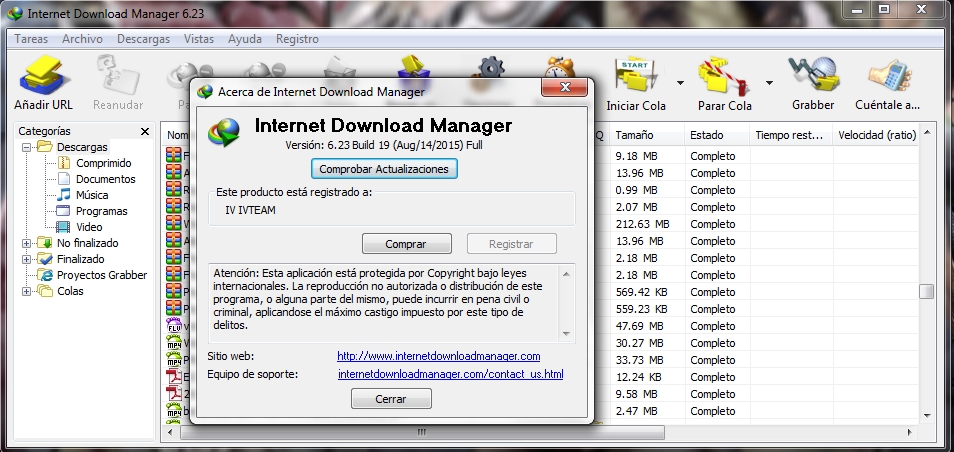Viewport: 954px width, 452px height.
Task: Select the Documentos category
Action: point(106,179)
